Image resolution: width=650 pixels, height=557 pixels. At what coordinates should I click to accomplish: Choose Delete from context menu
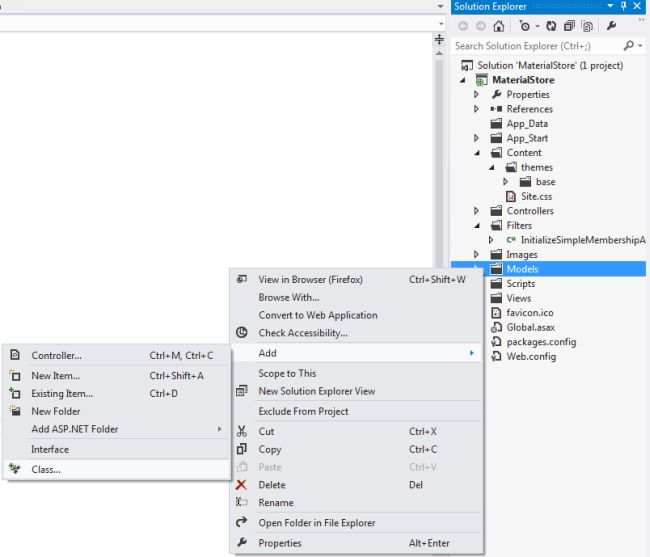coord(357,485)
